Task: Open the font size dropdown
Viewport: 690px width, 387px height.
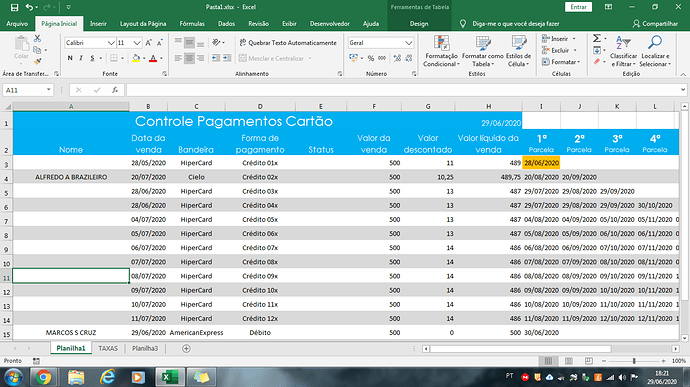Action: tap(137, 43)
